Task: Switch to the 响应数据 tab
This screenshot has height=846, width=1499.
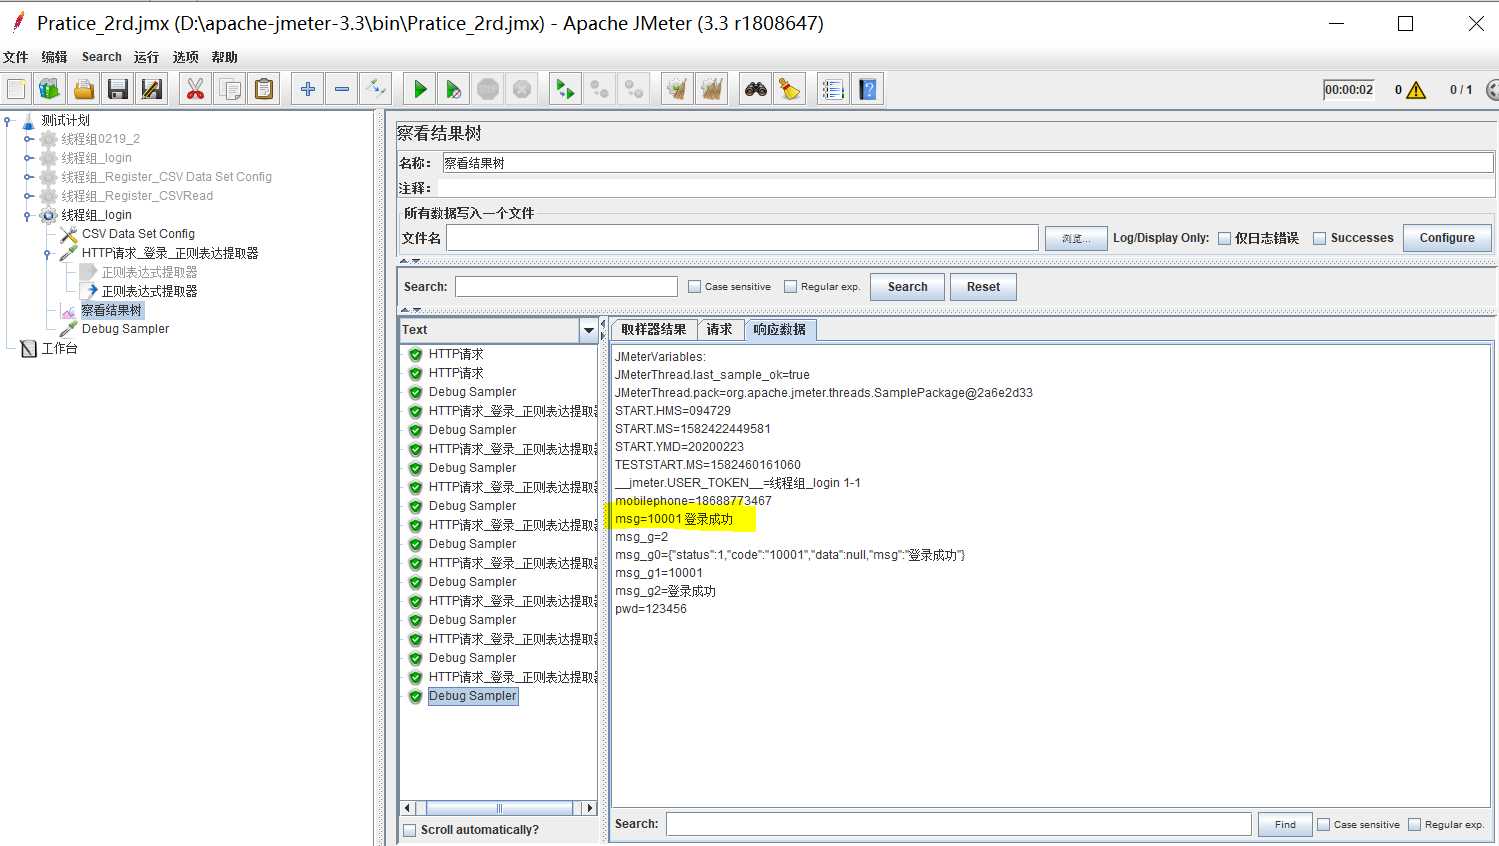Action: point(780,330)
